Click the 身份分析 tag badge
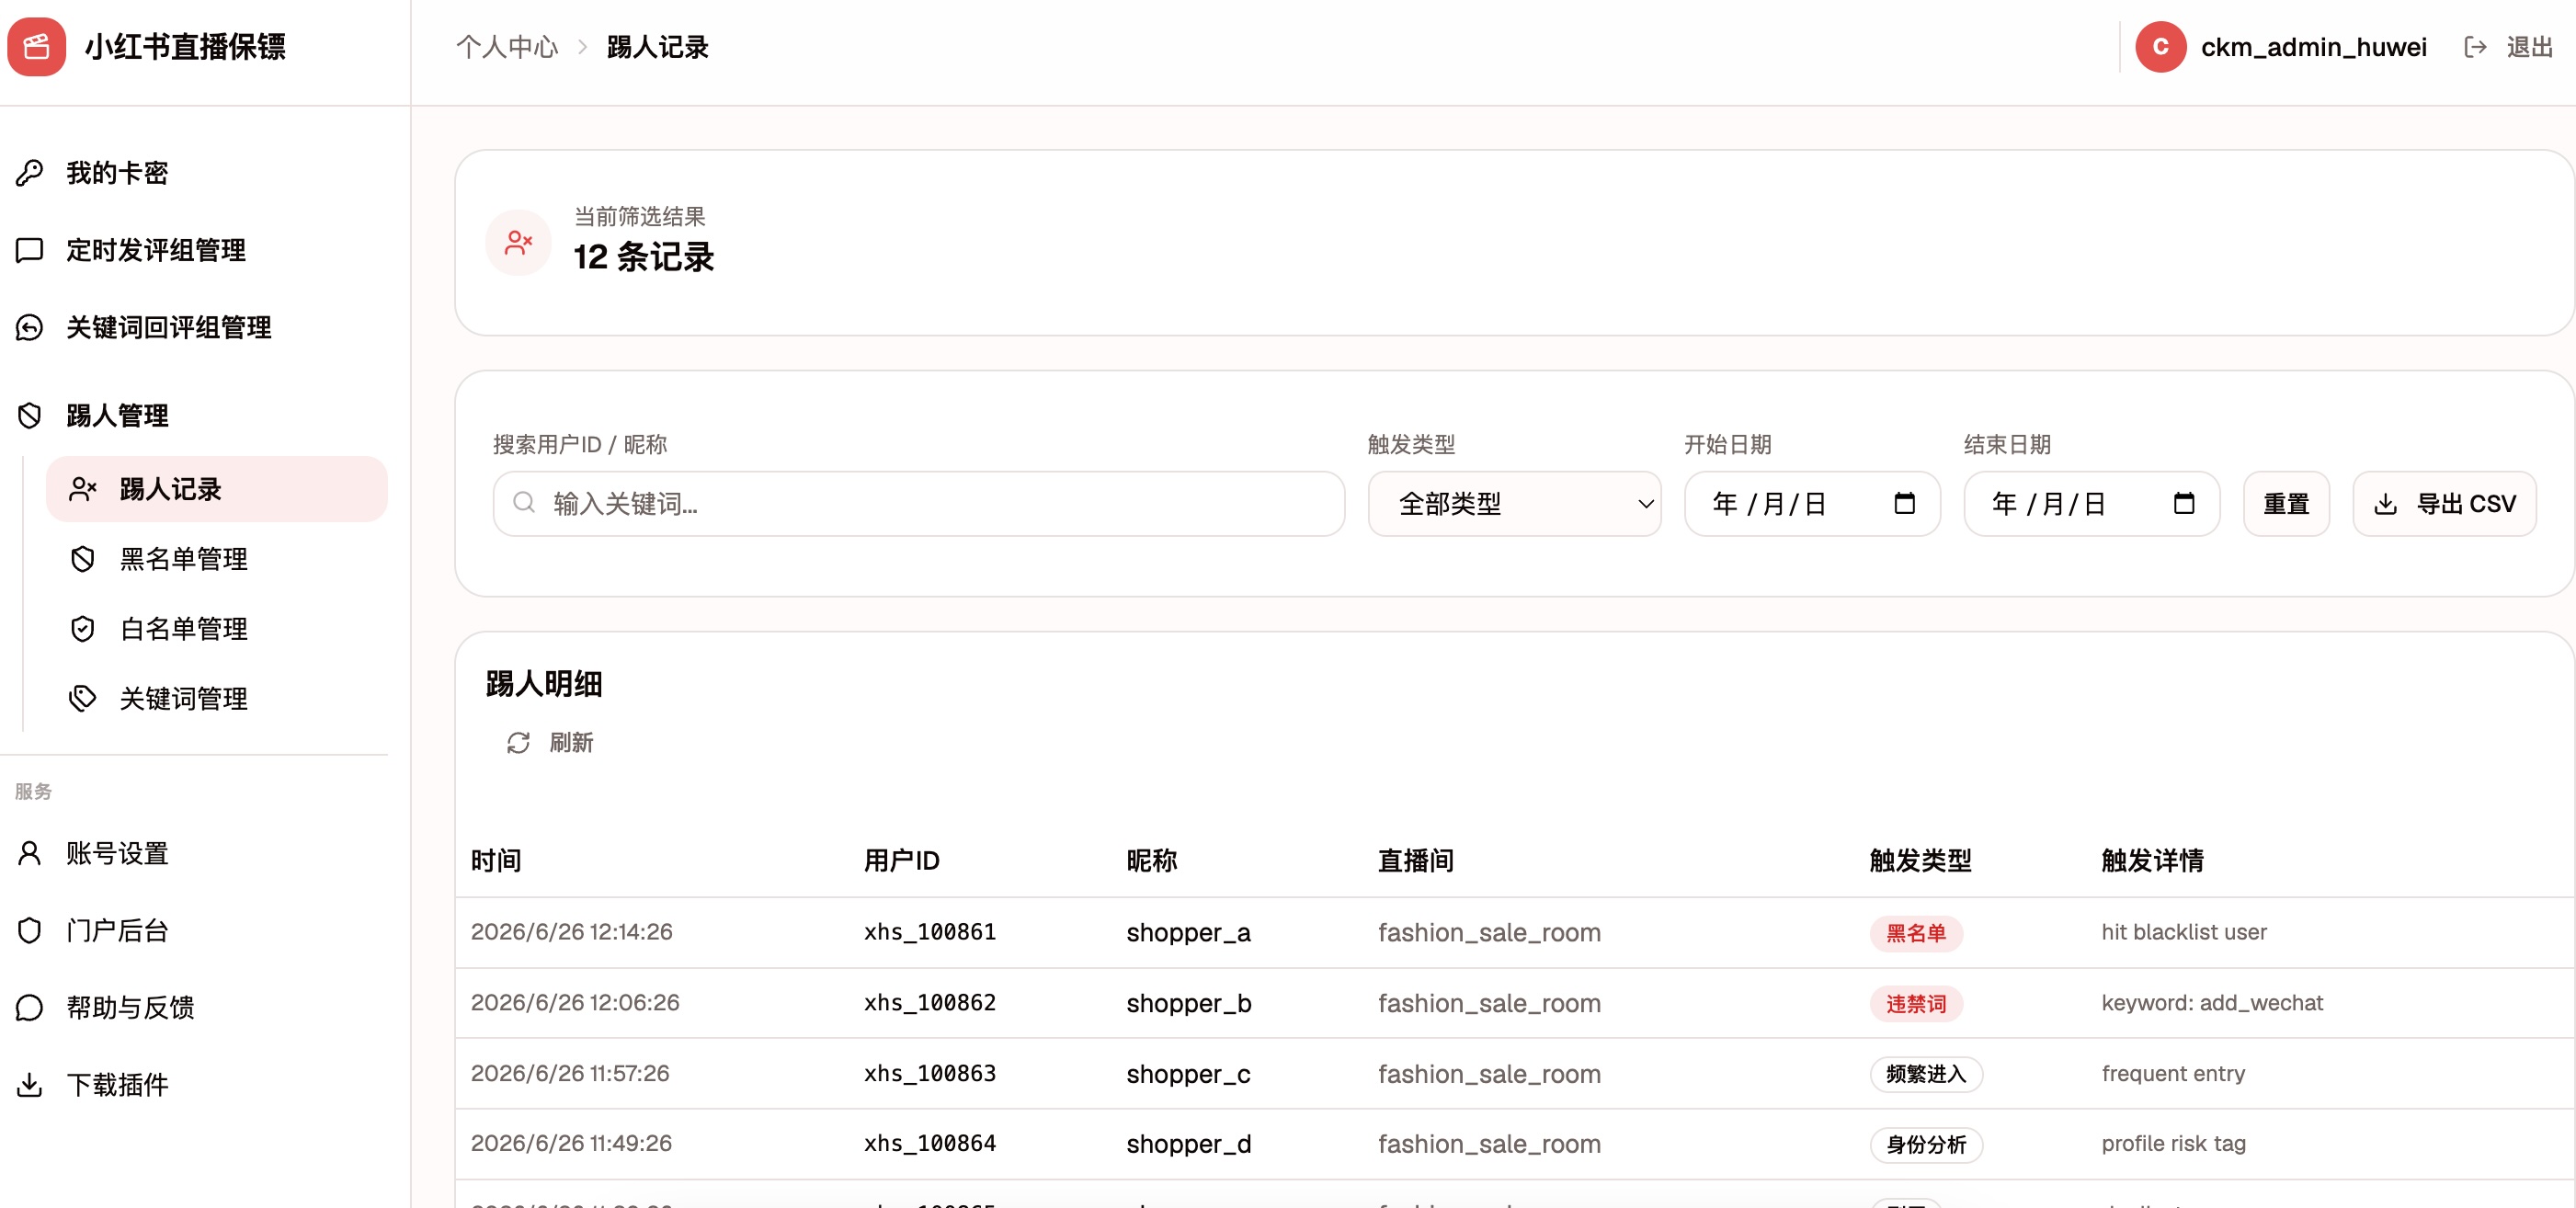2576x1208 pixels. [x=1926, y=1144]
